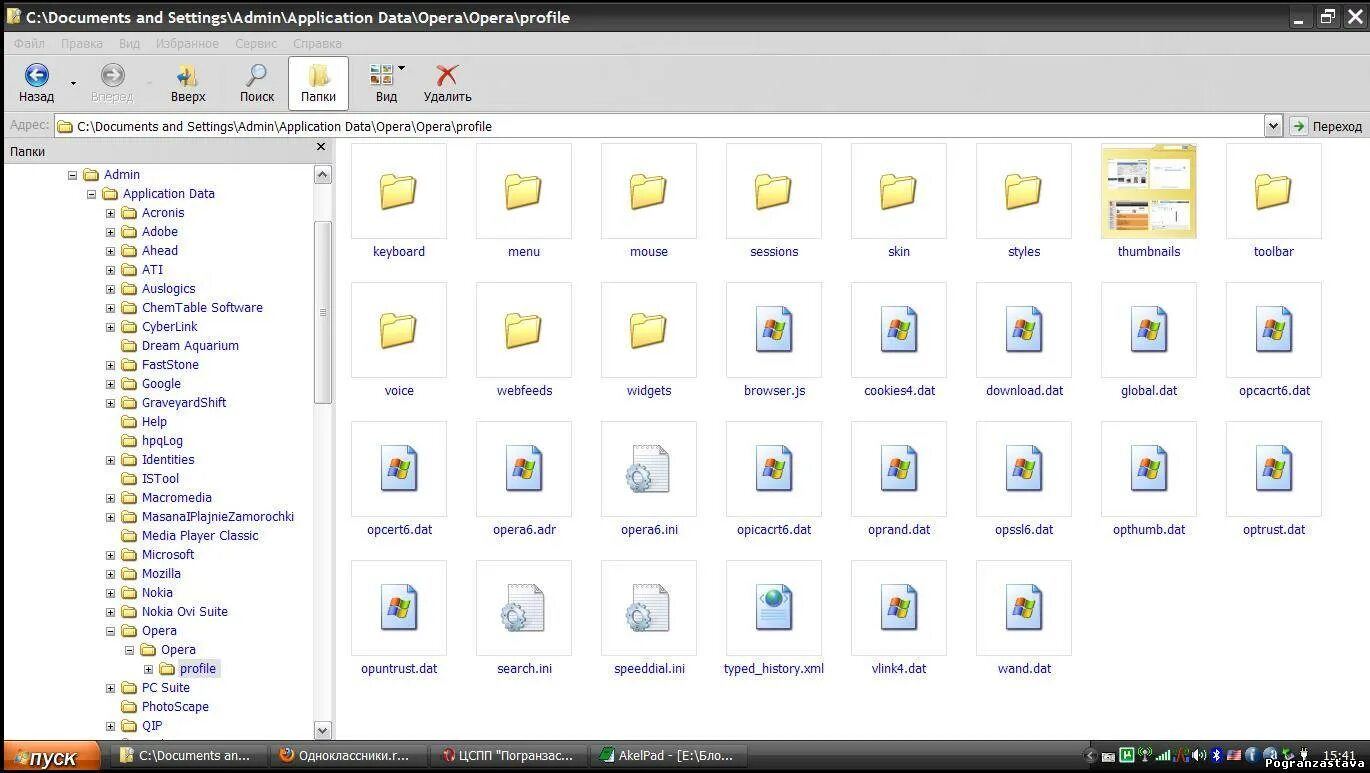
Task: Select the opuntrust.dat file icon
Action: click(398, 607)
